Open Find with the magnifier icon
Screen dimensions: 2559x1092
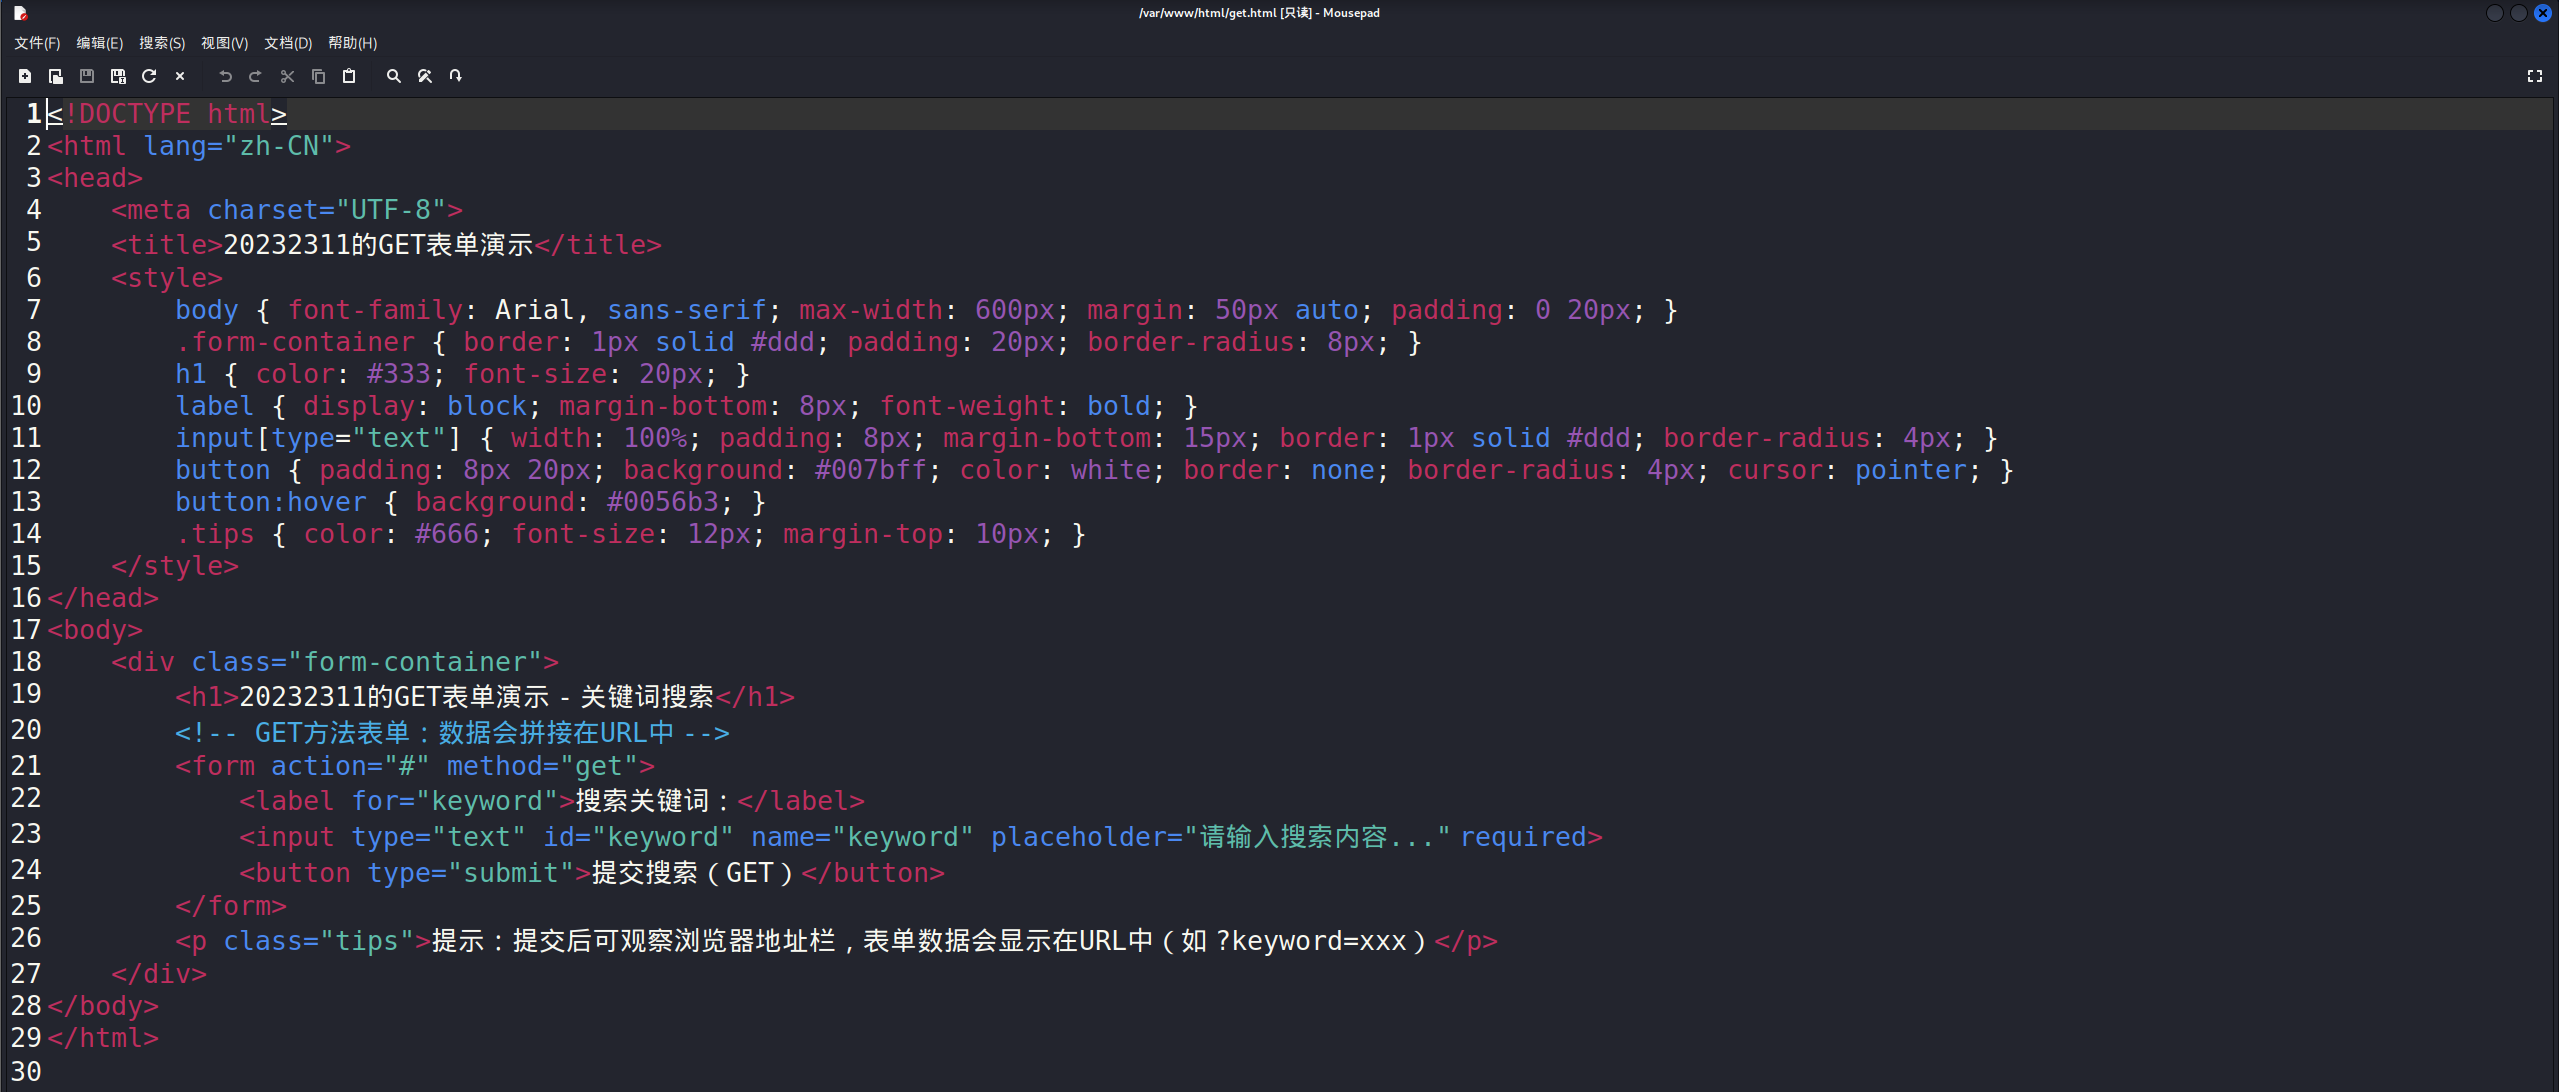coord(394,76)
